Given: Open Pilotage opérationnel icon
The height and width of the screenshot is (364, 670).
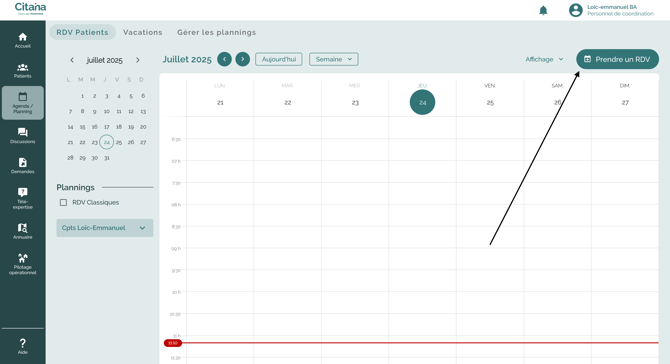Looking at the screenshot, I should pos(23,258).
